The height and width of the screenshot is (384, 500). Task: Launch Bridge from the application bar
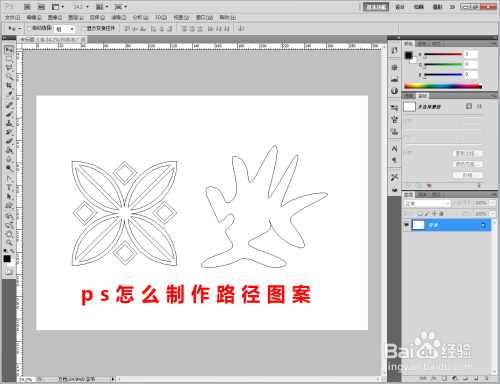[x=27, y=7]
